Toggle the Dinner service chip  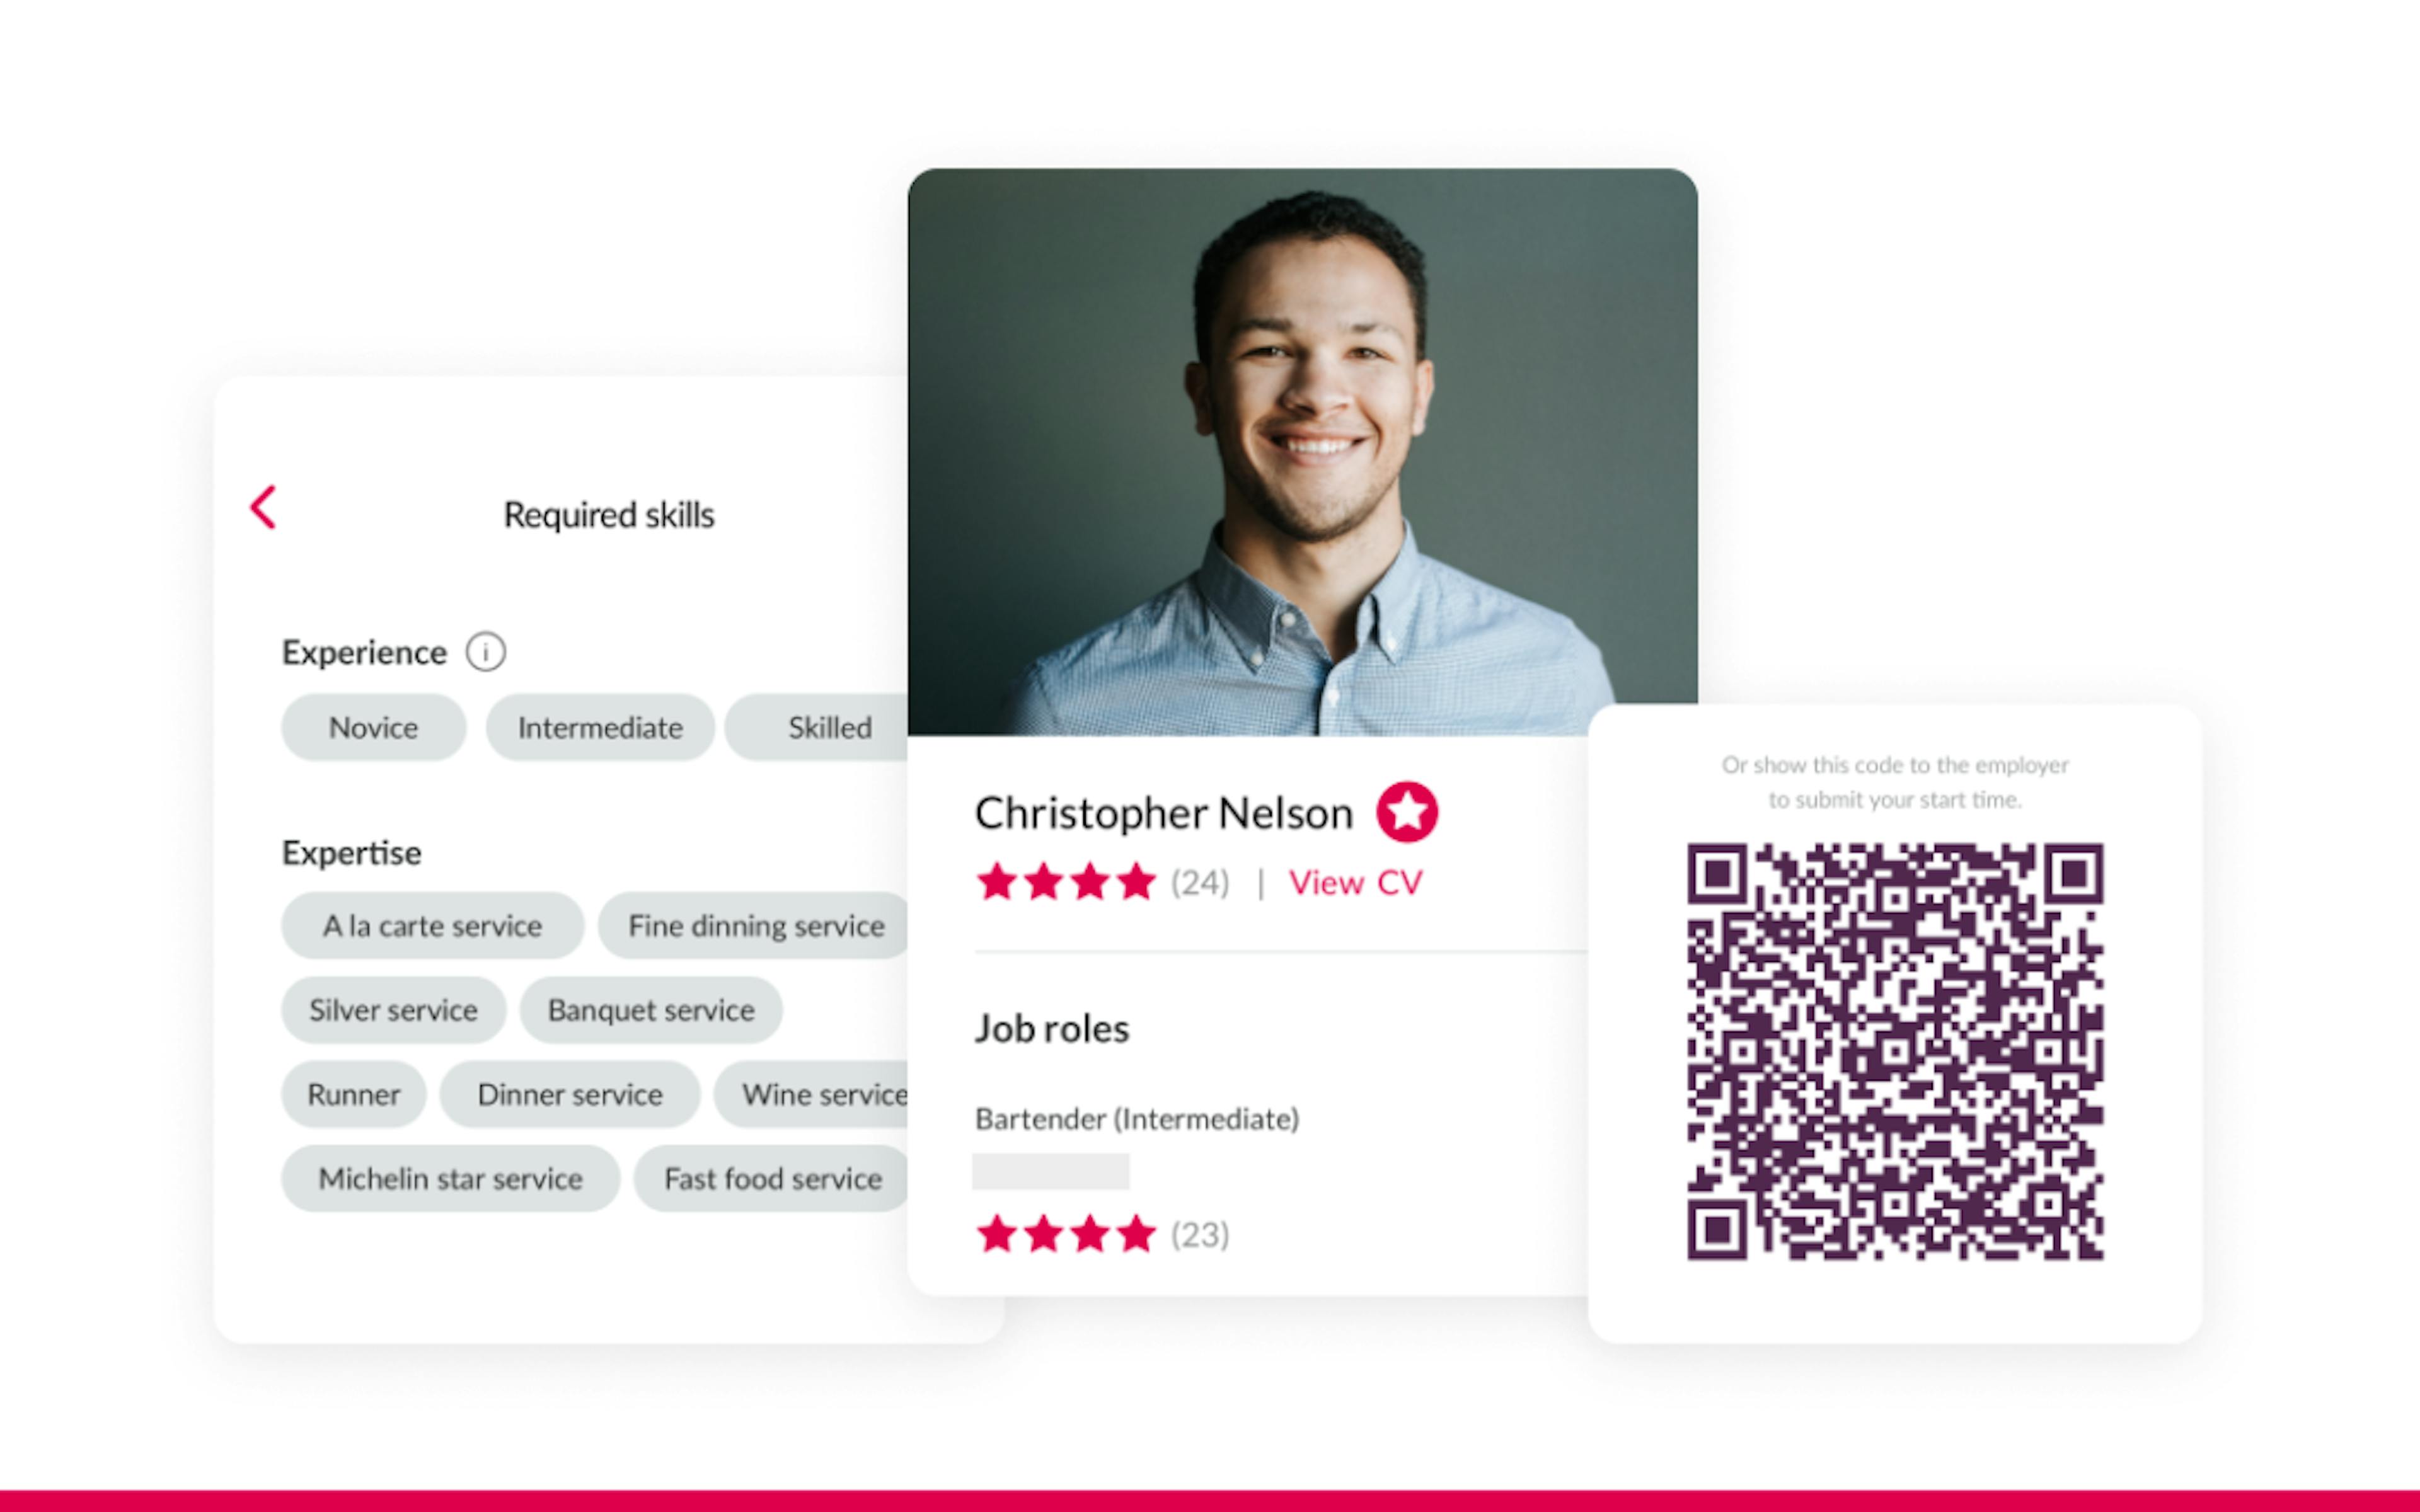(x=570, y=1094)
